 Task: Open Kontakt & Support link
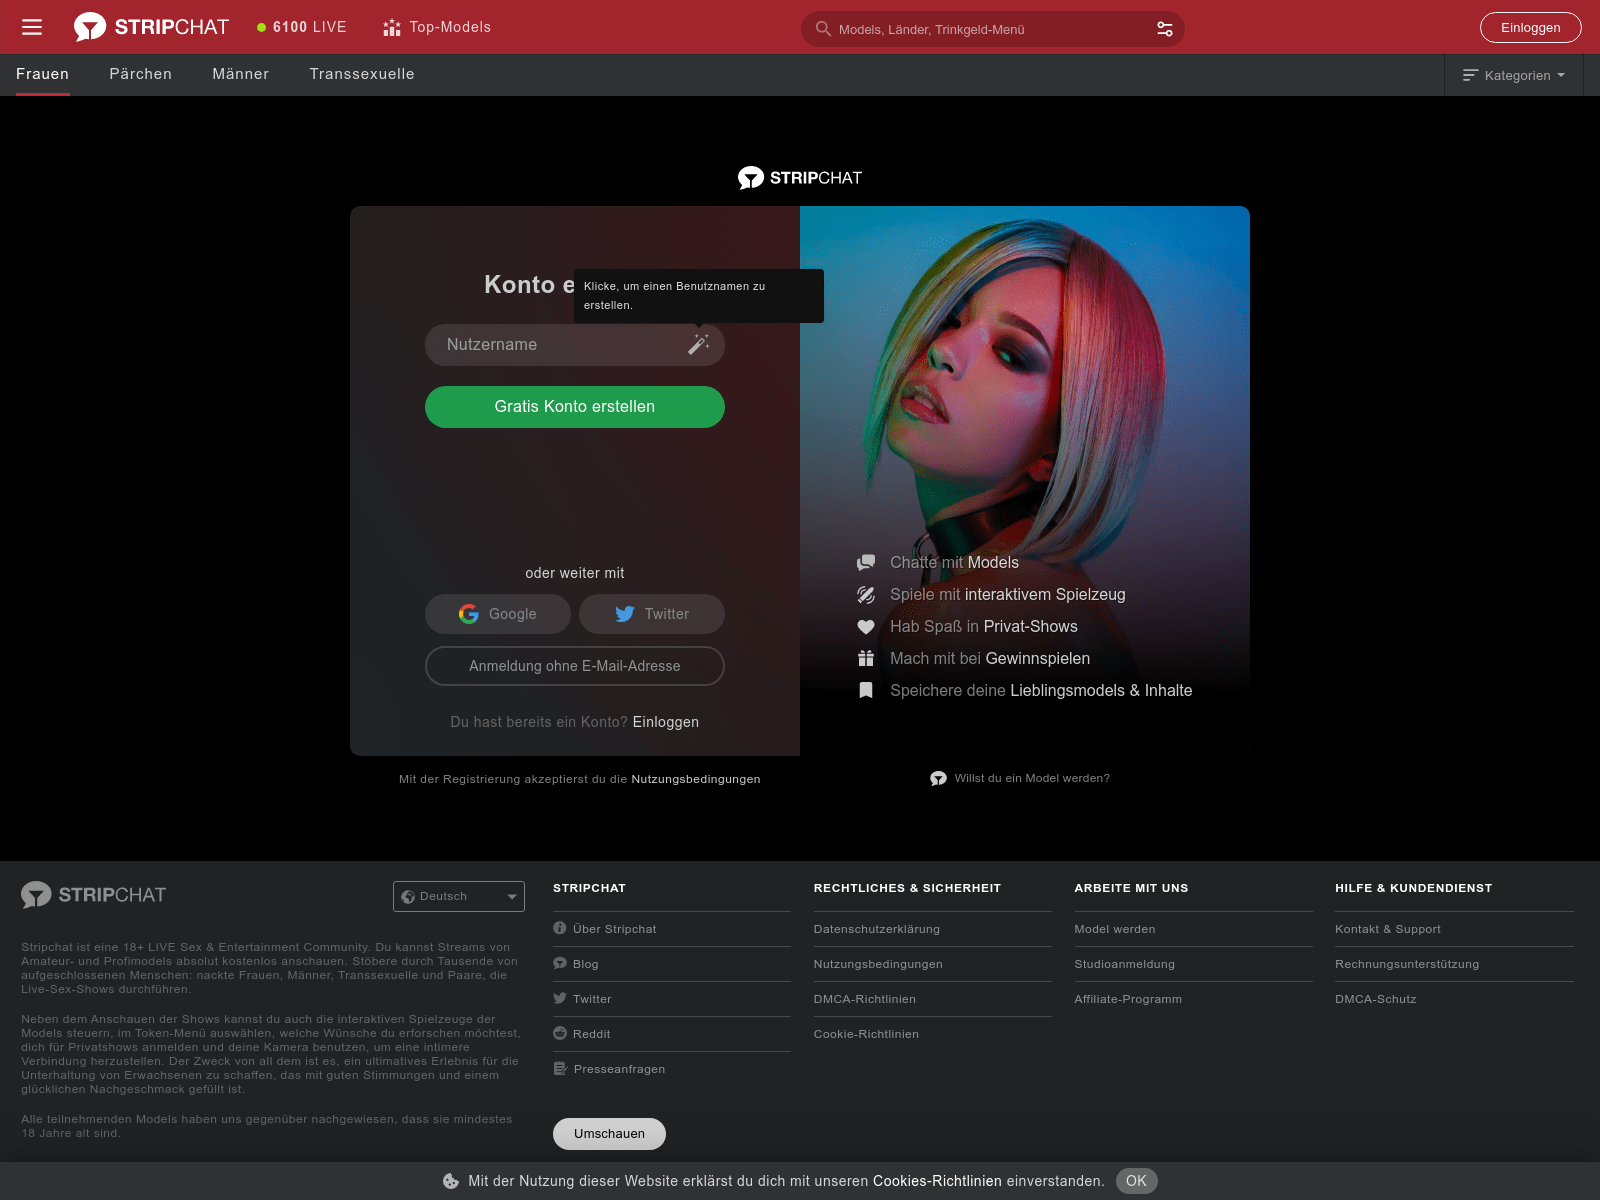(x=1388, y=929)
